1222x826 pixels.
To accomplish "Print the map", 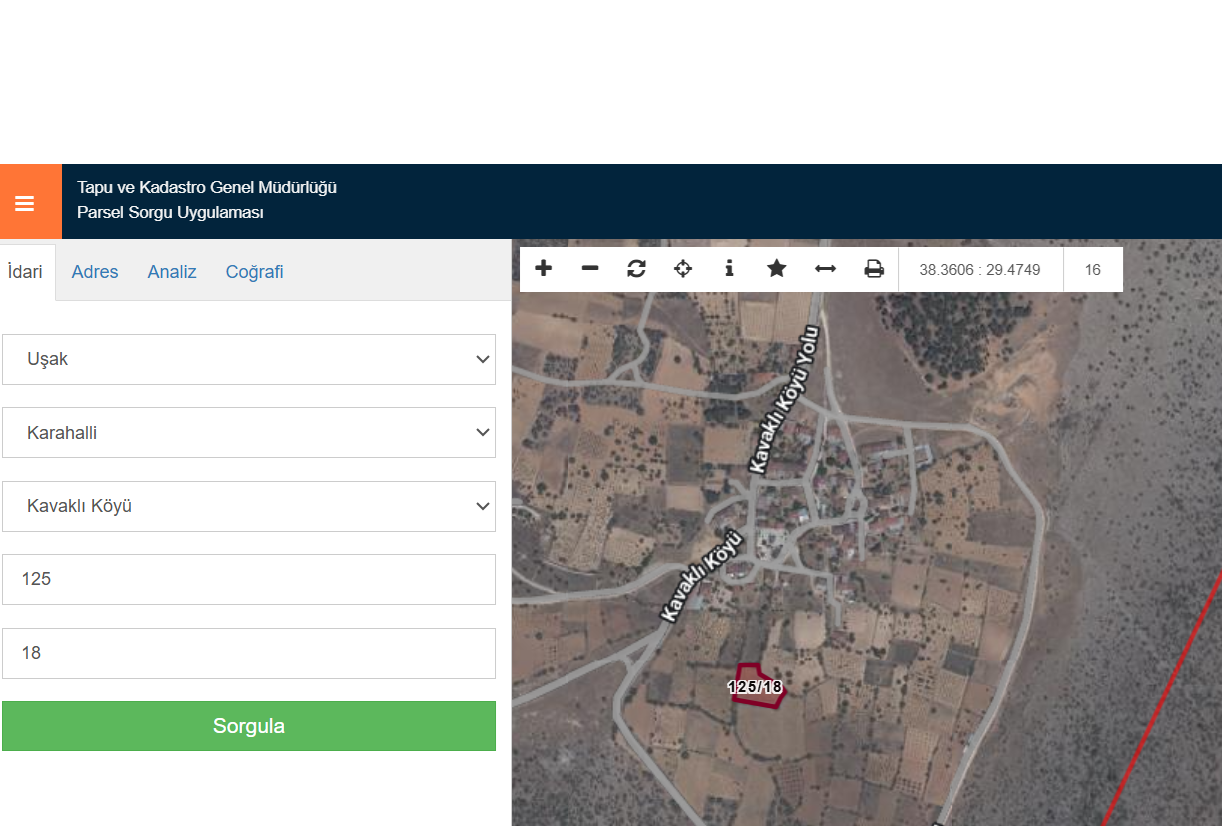I will tap(874, 269).
